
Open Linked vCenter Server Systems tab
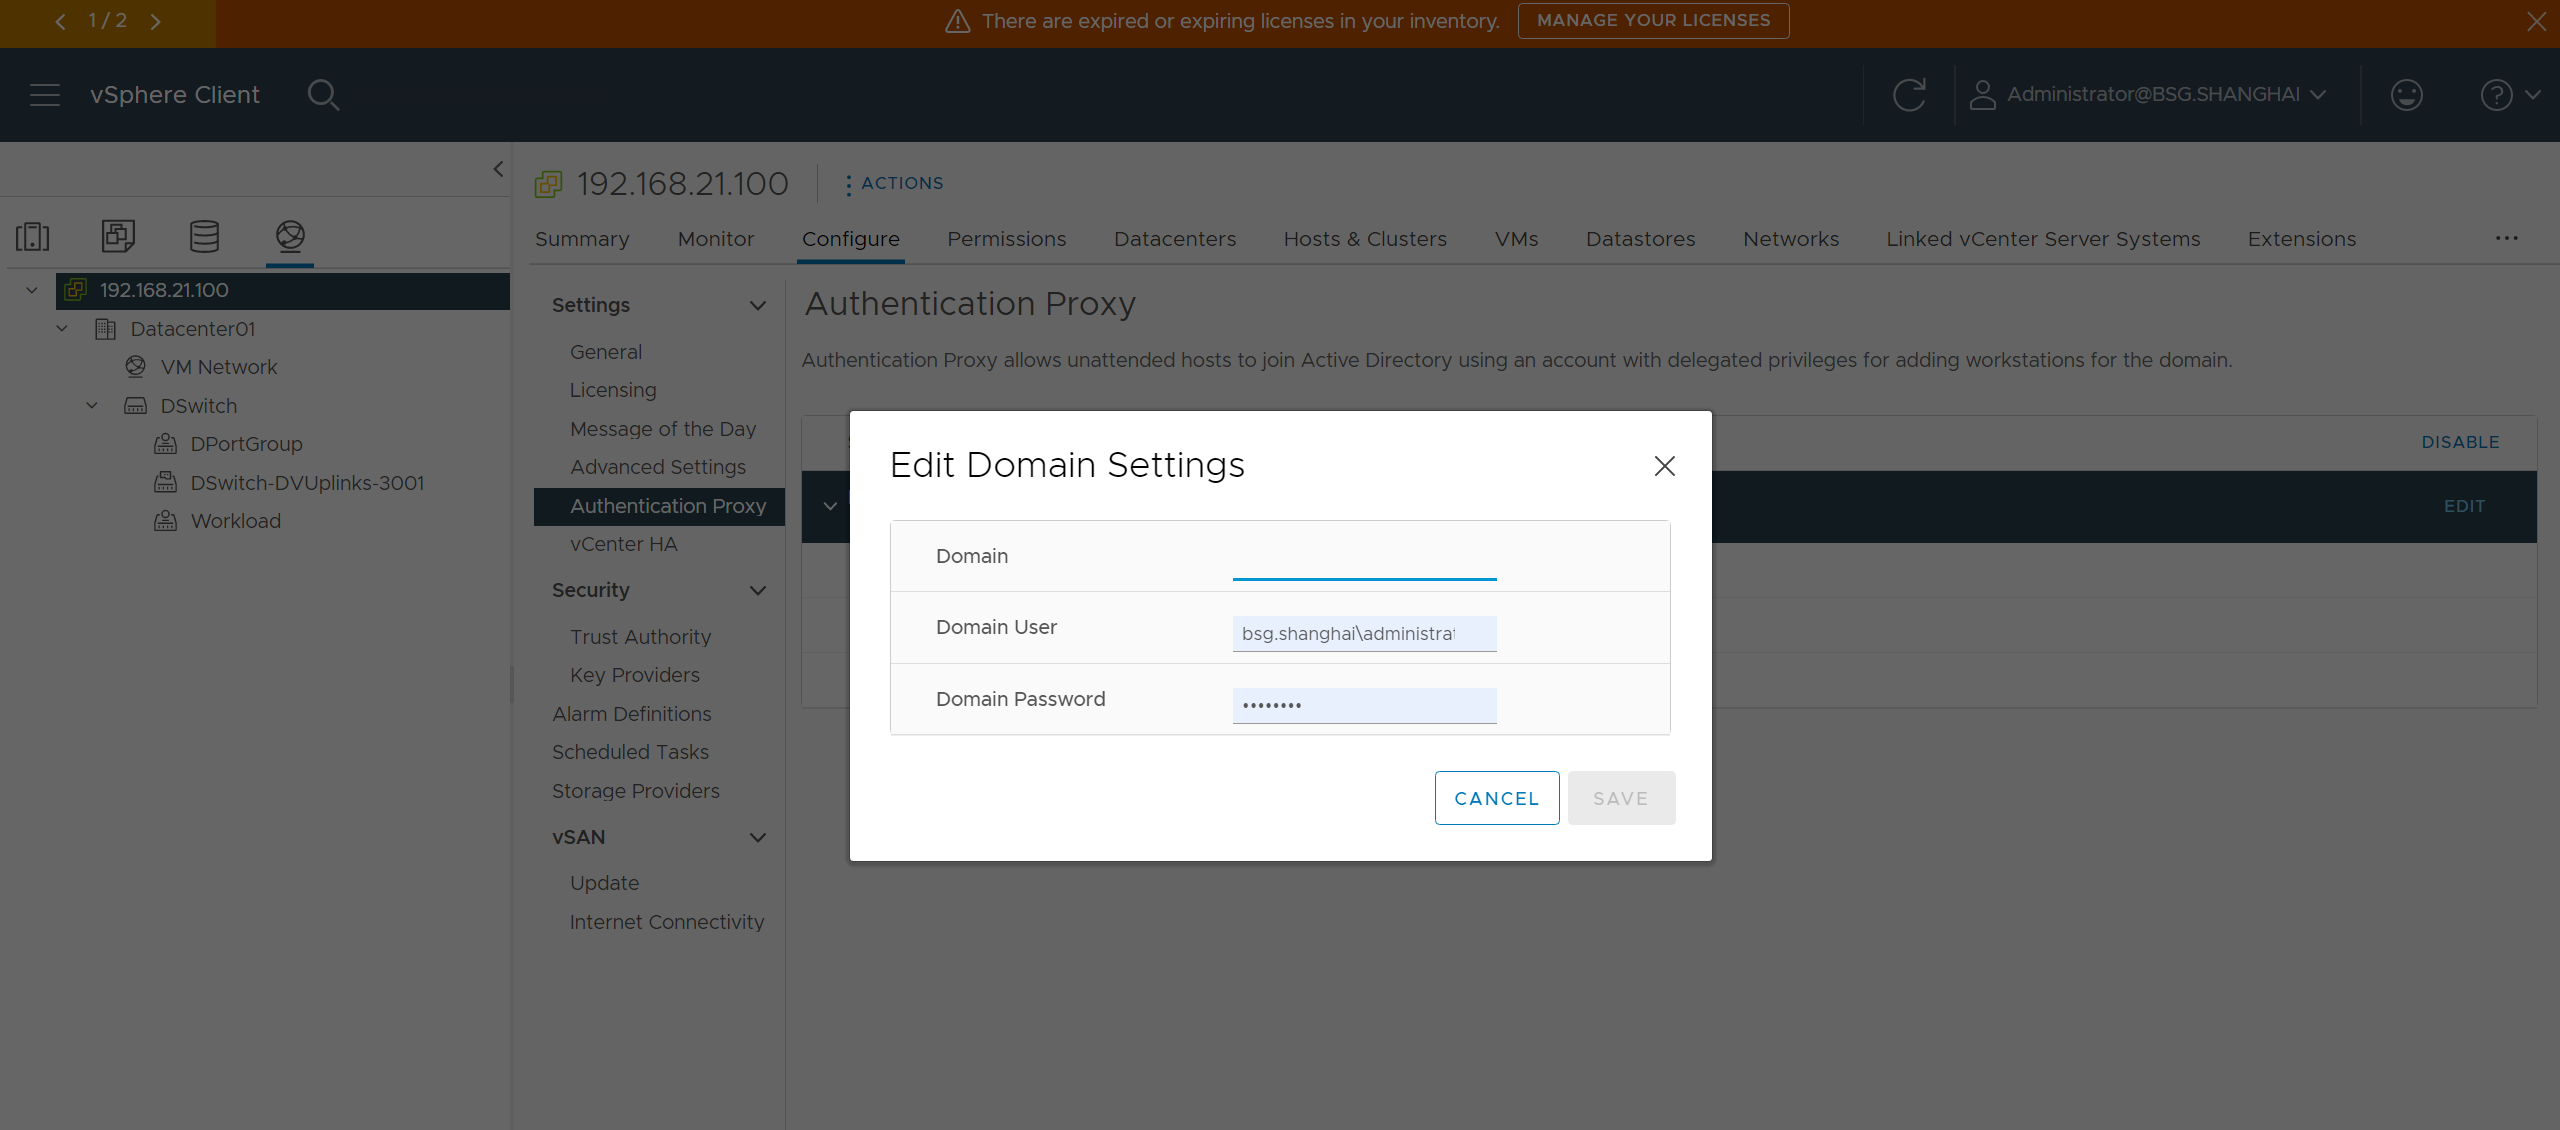[2043, 239]
